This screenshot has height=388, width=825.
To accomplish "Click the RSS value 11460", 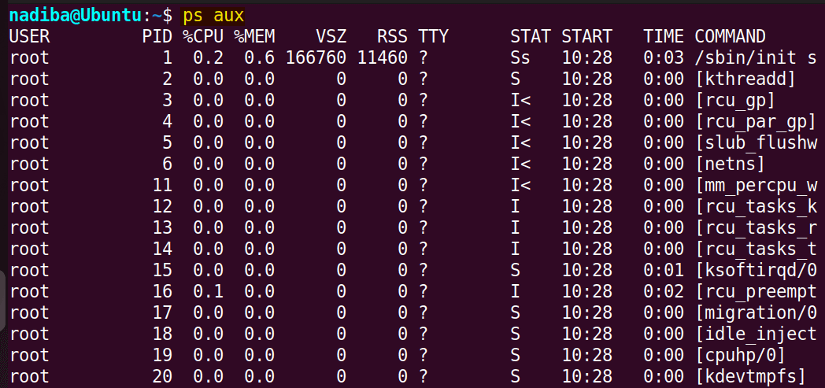I will pos(383,58).
